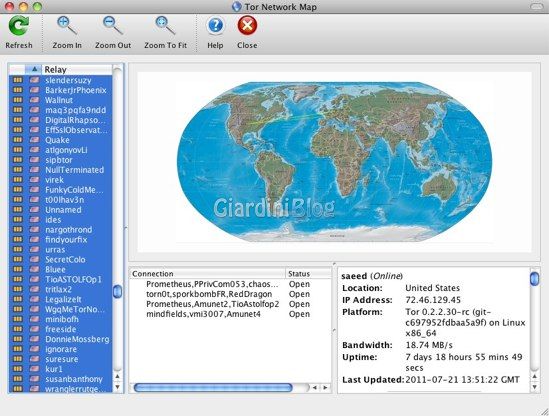549x416 pixels.
Task: Click the window toolbar toggle pill button
Action: 537,7
